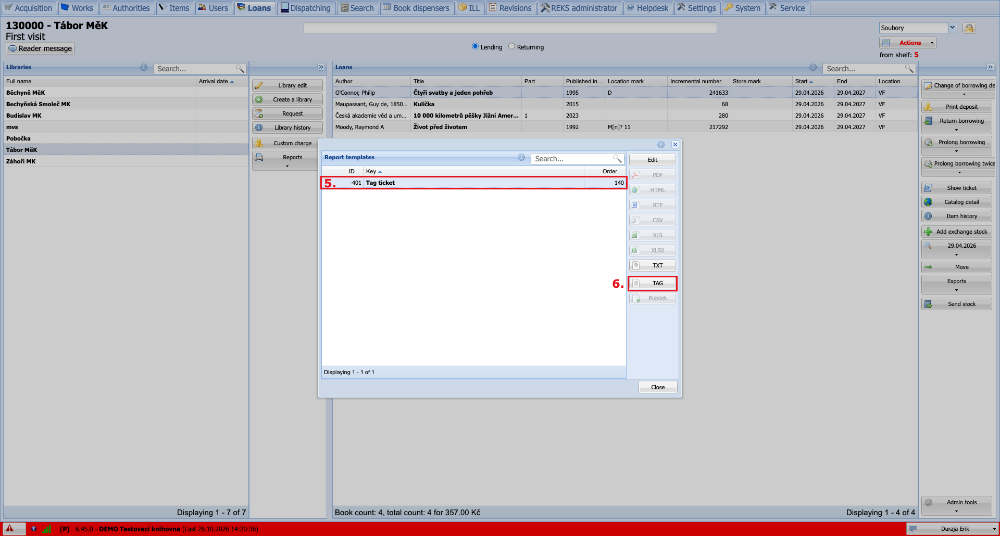Click the Report templates search field
The image size is (1000, 536).
572,158
